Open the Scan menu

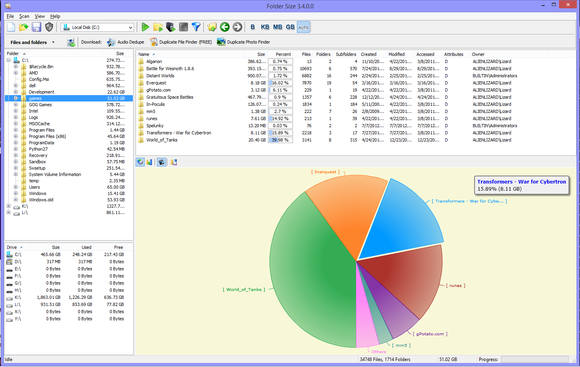tap(24, 16)
